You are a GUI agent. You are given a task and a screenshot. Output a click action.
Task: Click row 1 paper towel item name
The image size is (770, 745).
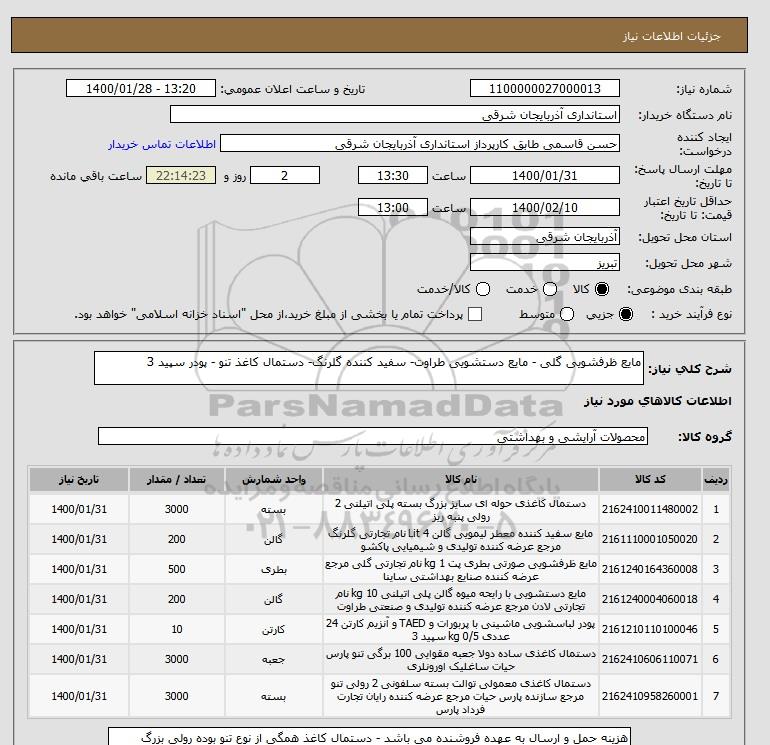click(x=461, y=510)
